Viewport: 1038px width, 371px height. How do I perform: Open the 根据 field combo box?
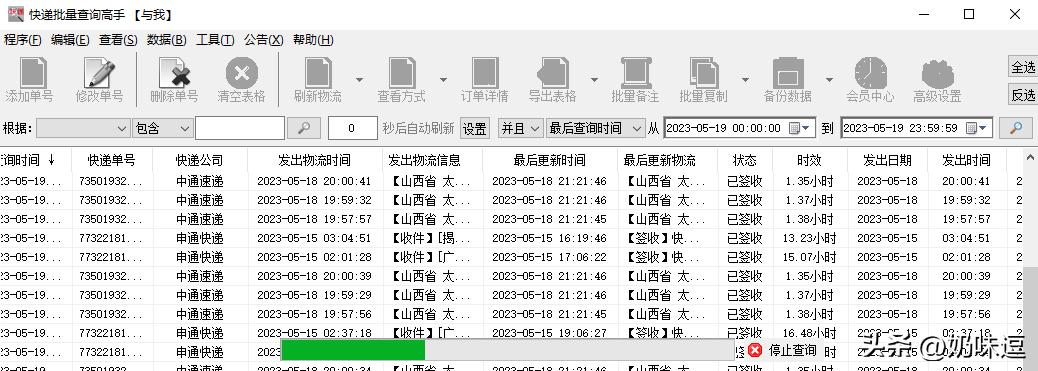click(x=83, y=128)
